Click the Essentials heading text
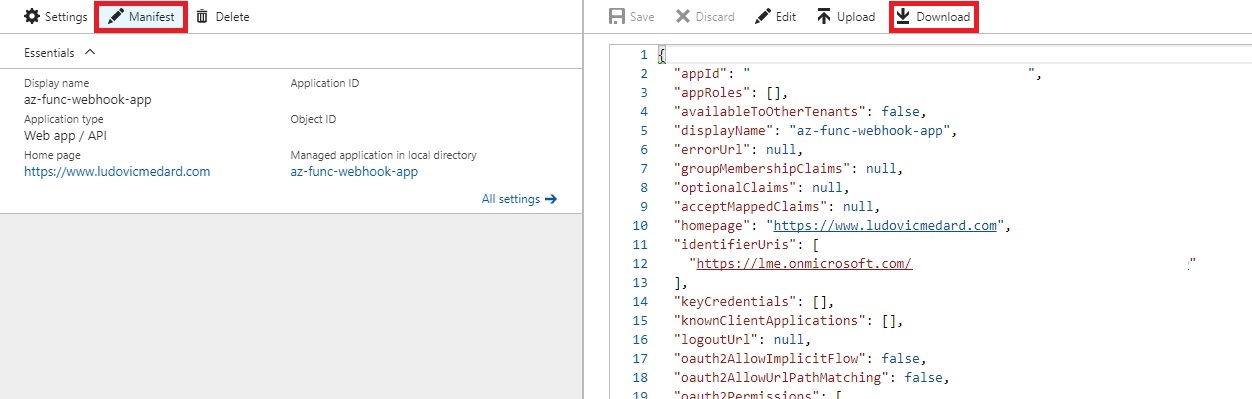Image resolution: width=1252 pixels, height=399 pixels. [x=50, y=52]
